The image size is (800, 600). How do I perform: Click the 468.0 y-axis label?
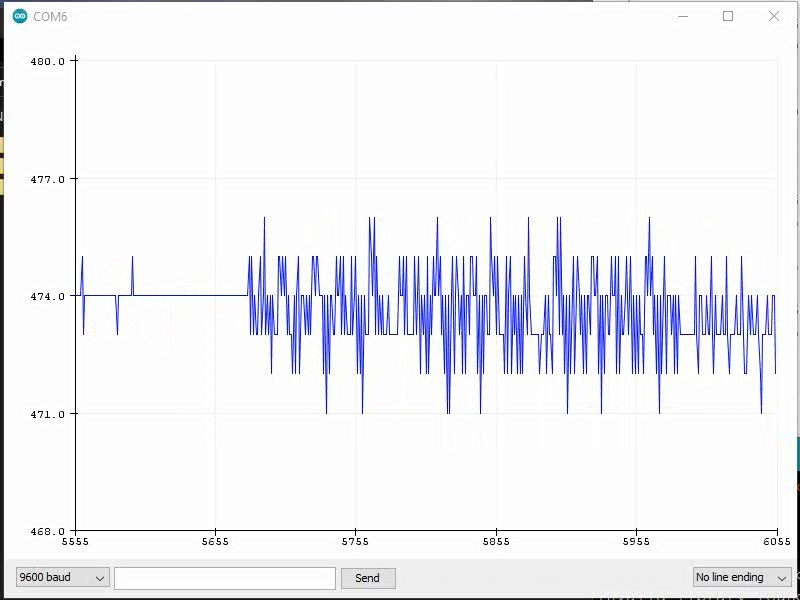point(48,532)
